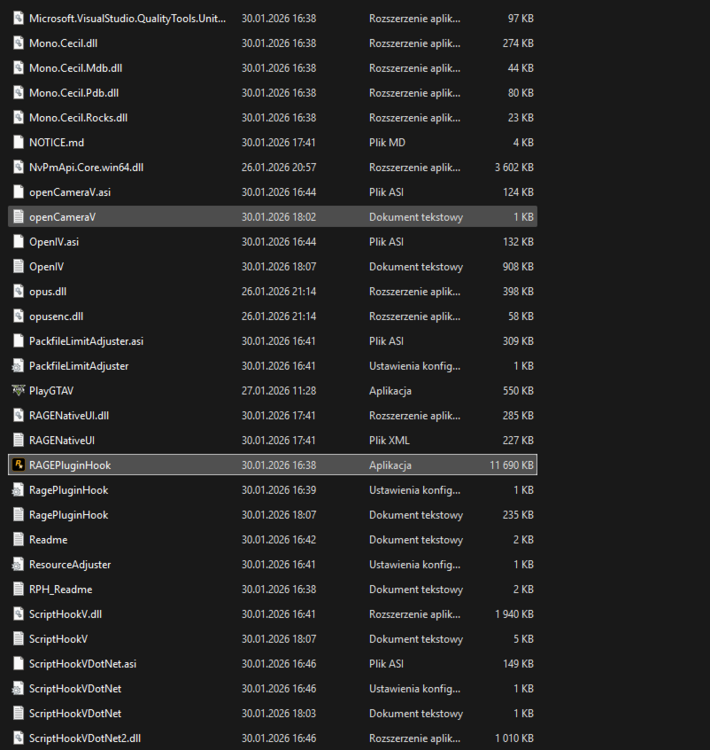Click the date '26.01.2026 20:57'

pos(278,167)
